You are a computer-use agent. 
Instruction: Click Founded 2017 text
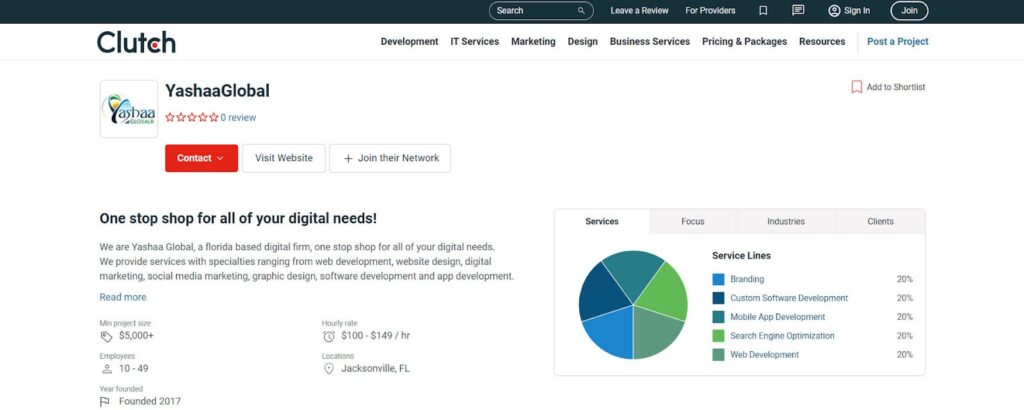point(150,401)
